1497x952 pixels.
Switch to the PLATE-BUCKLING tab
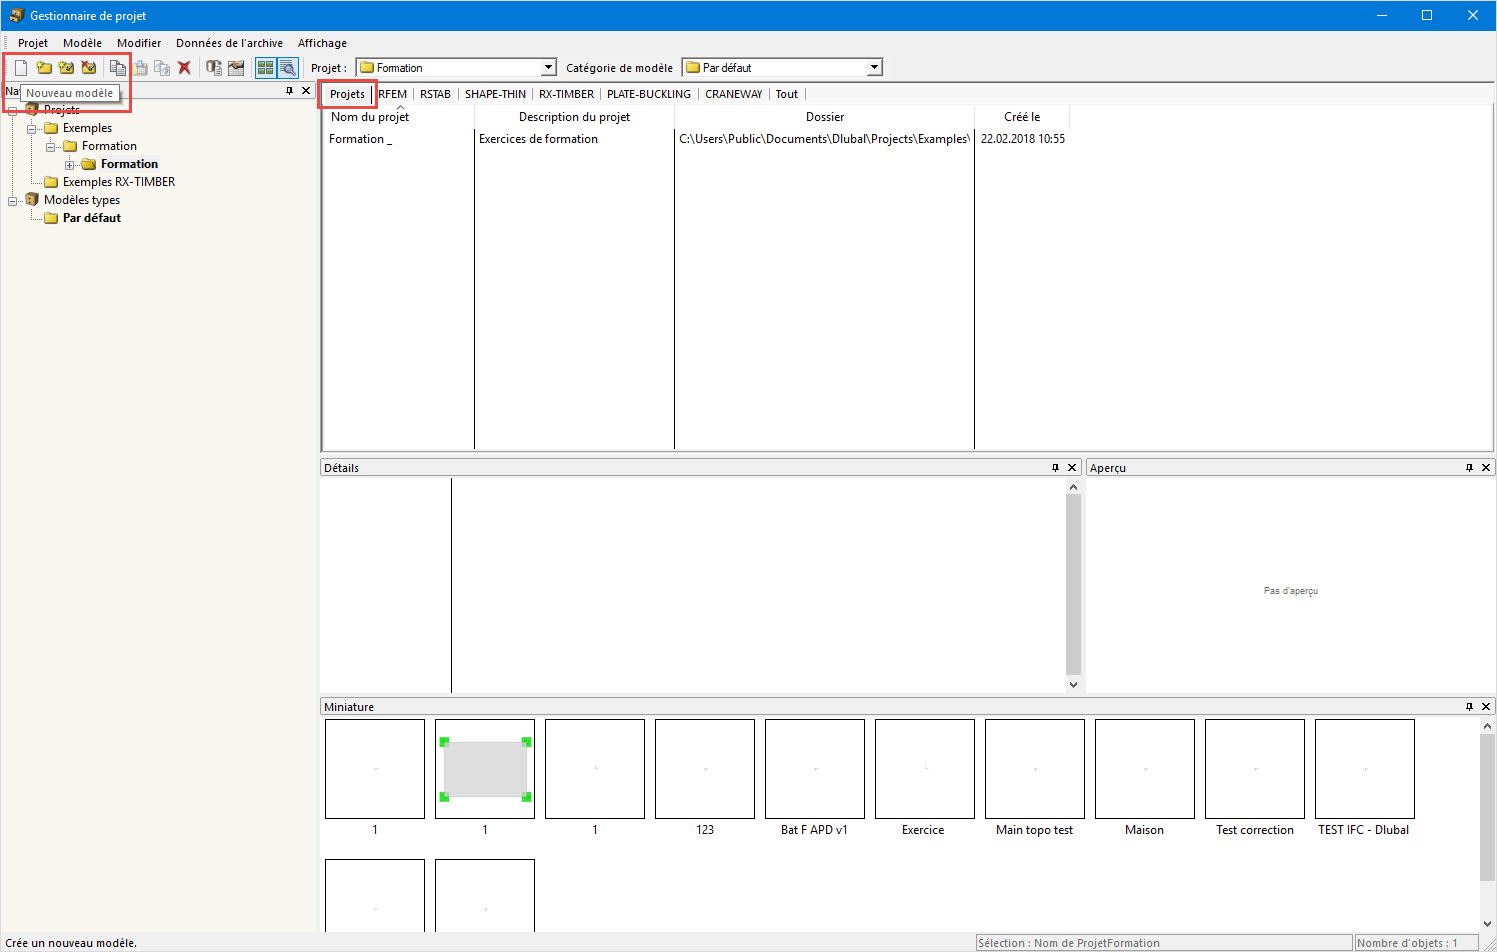click(649, 94)
